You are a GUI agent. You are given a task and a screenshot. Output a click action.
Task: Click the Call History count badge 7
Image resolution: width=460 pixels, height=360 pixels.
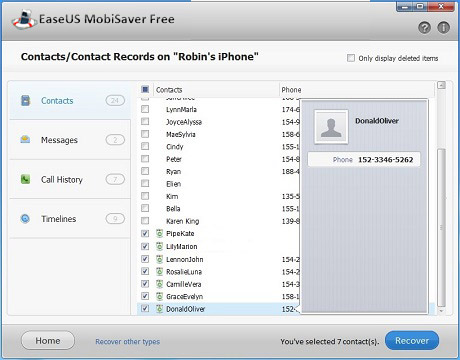pyautogui.click(x=115, y=179)
